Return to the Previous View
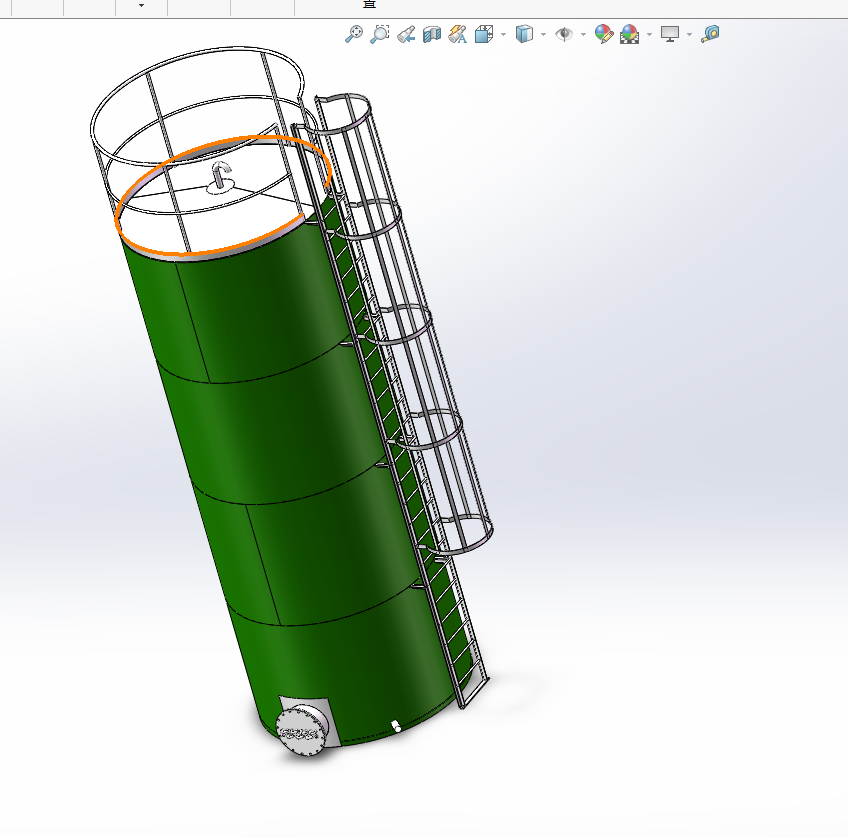The height and width of the screenshot is (837, 848). pos(406,34)
